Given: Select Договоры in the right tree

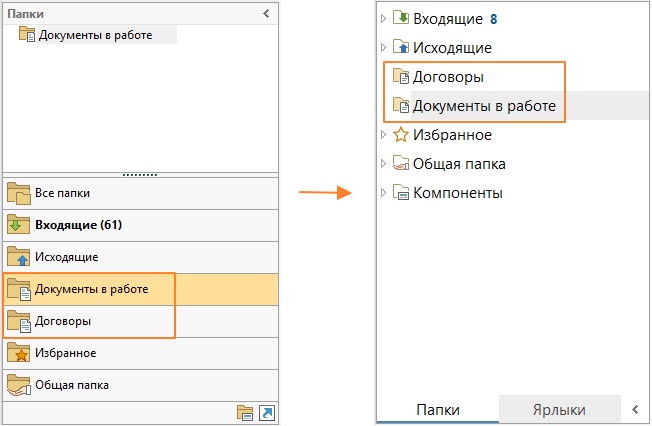Looking at the screenshot, I should click(x=448, y=77).
